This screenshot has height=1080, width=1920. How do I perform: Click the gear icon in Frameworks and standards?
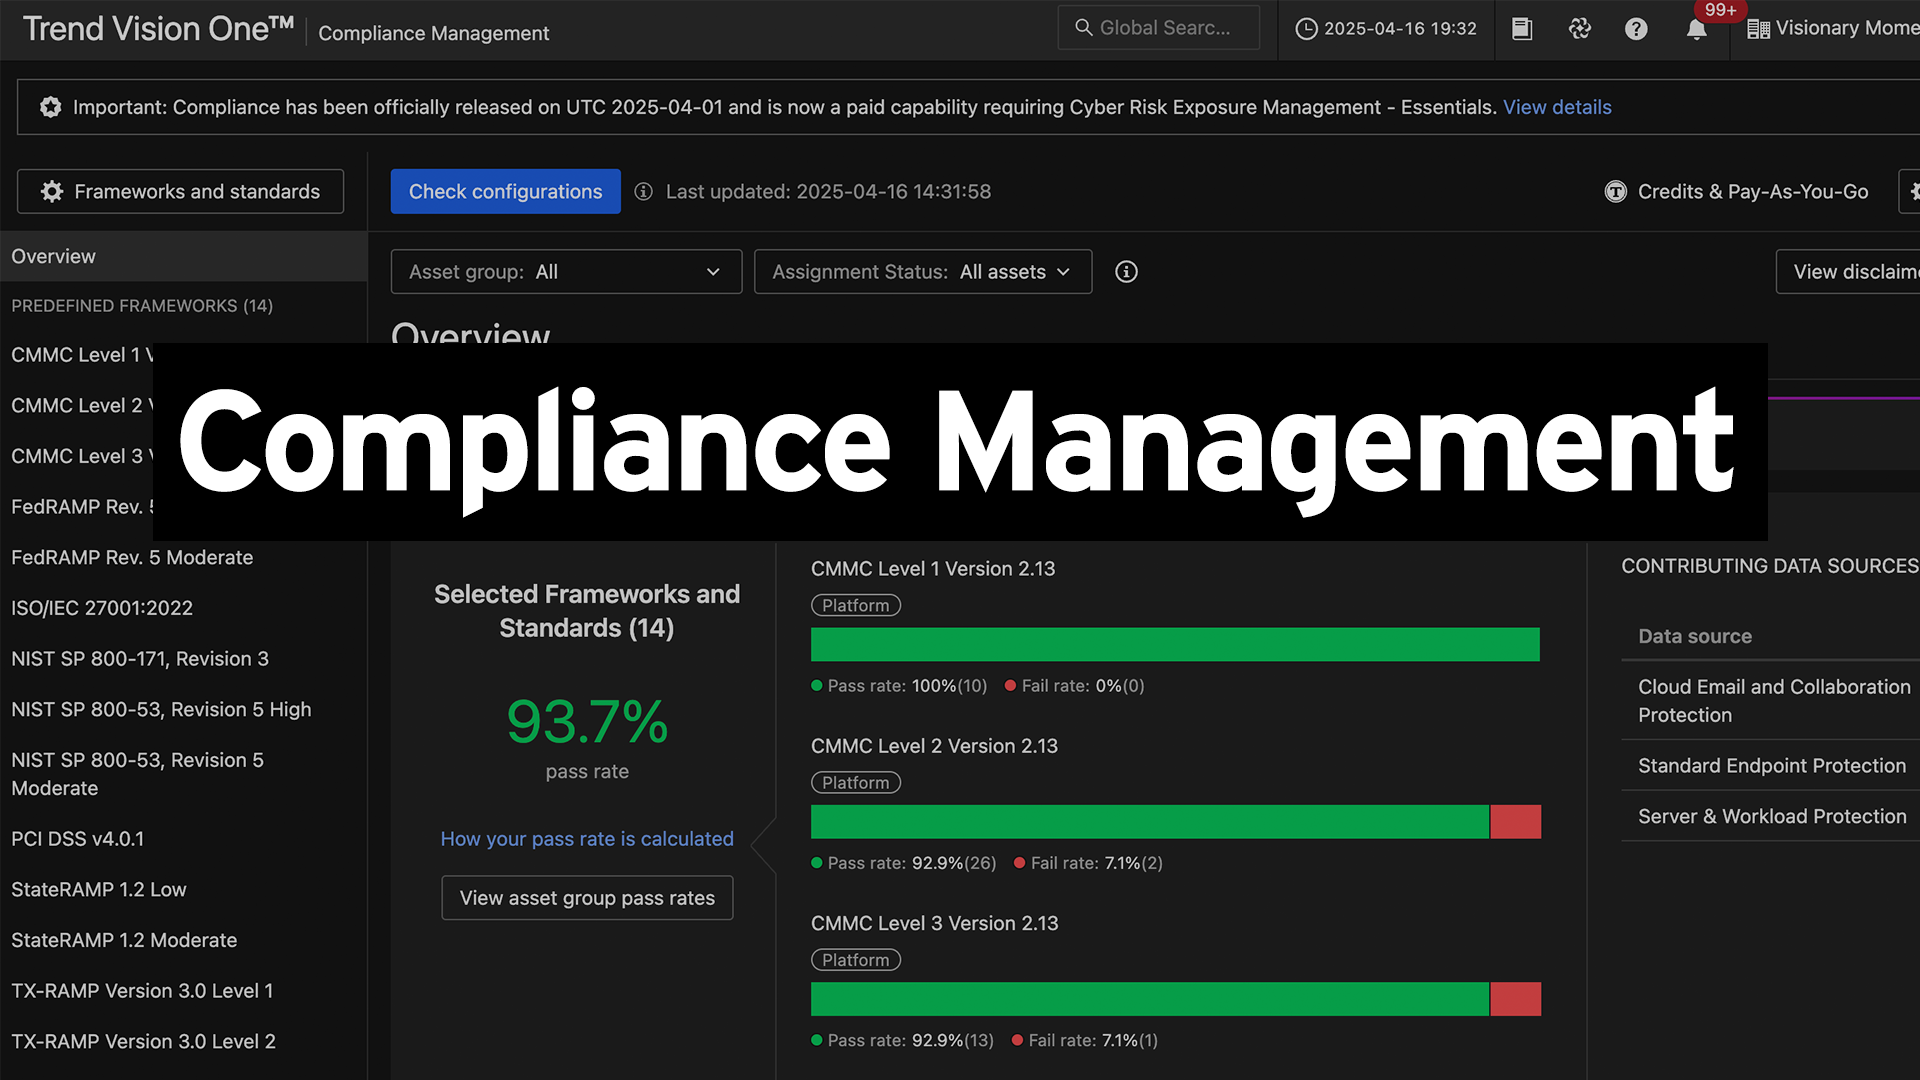point(52,191)
